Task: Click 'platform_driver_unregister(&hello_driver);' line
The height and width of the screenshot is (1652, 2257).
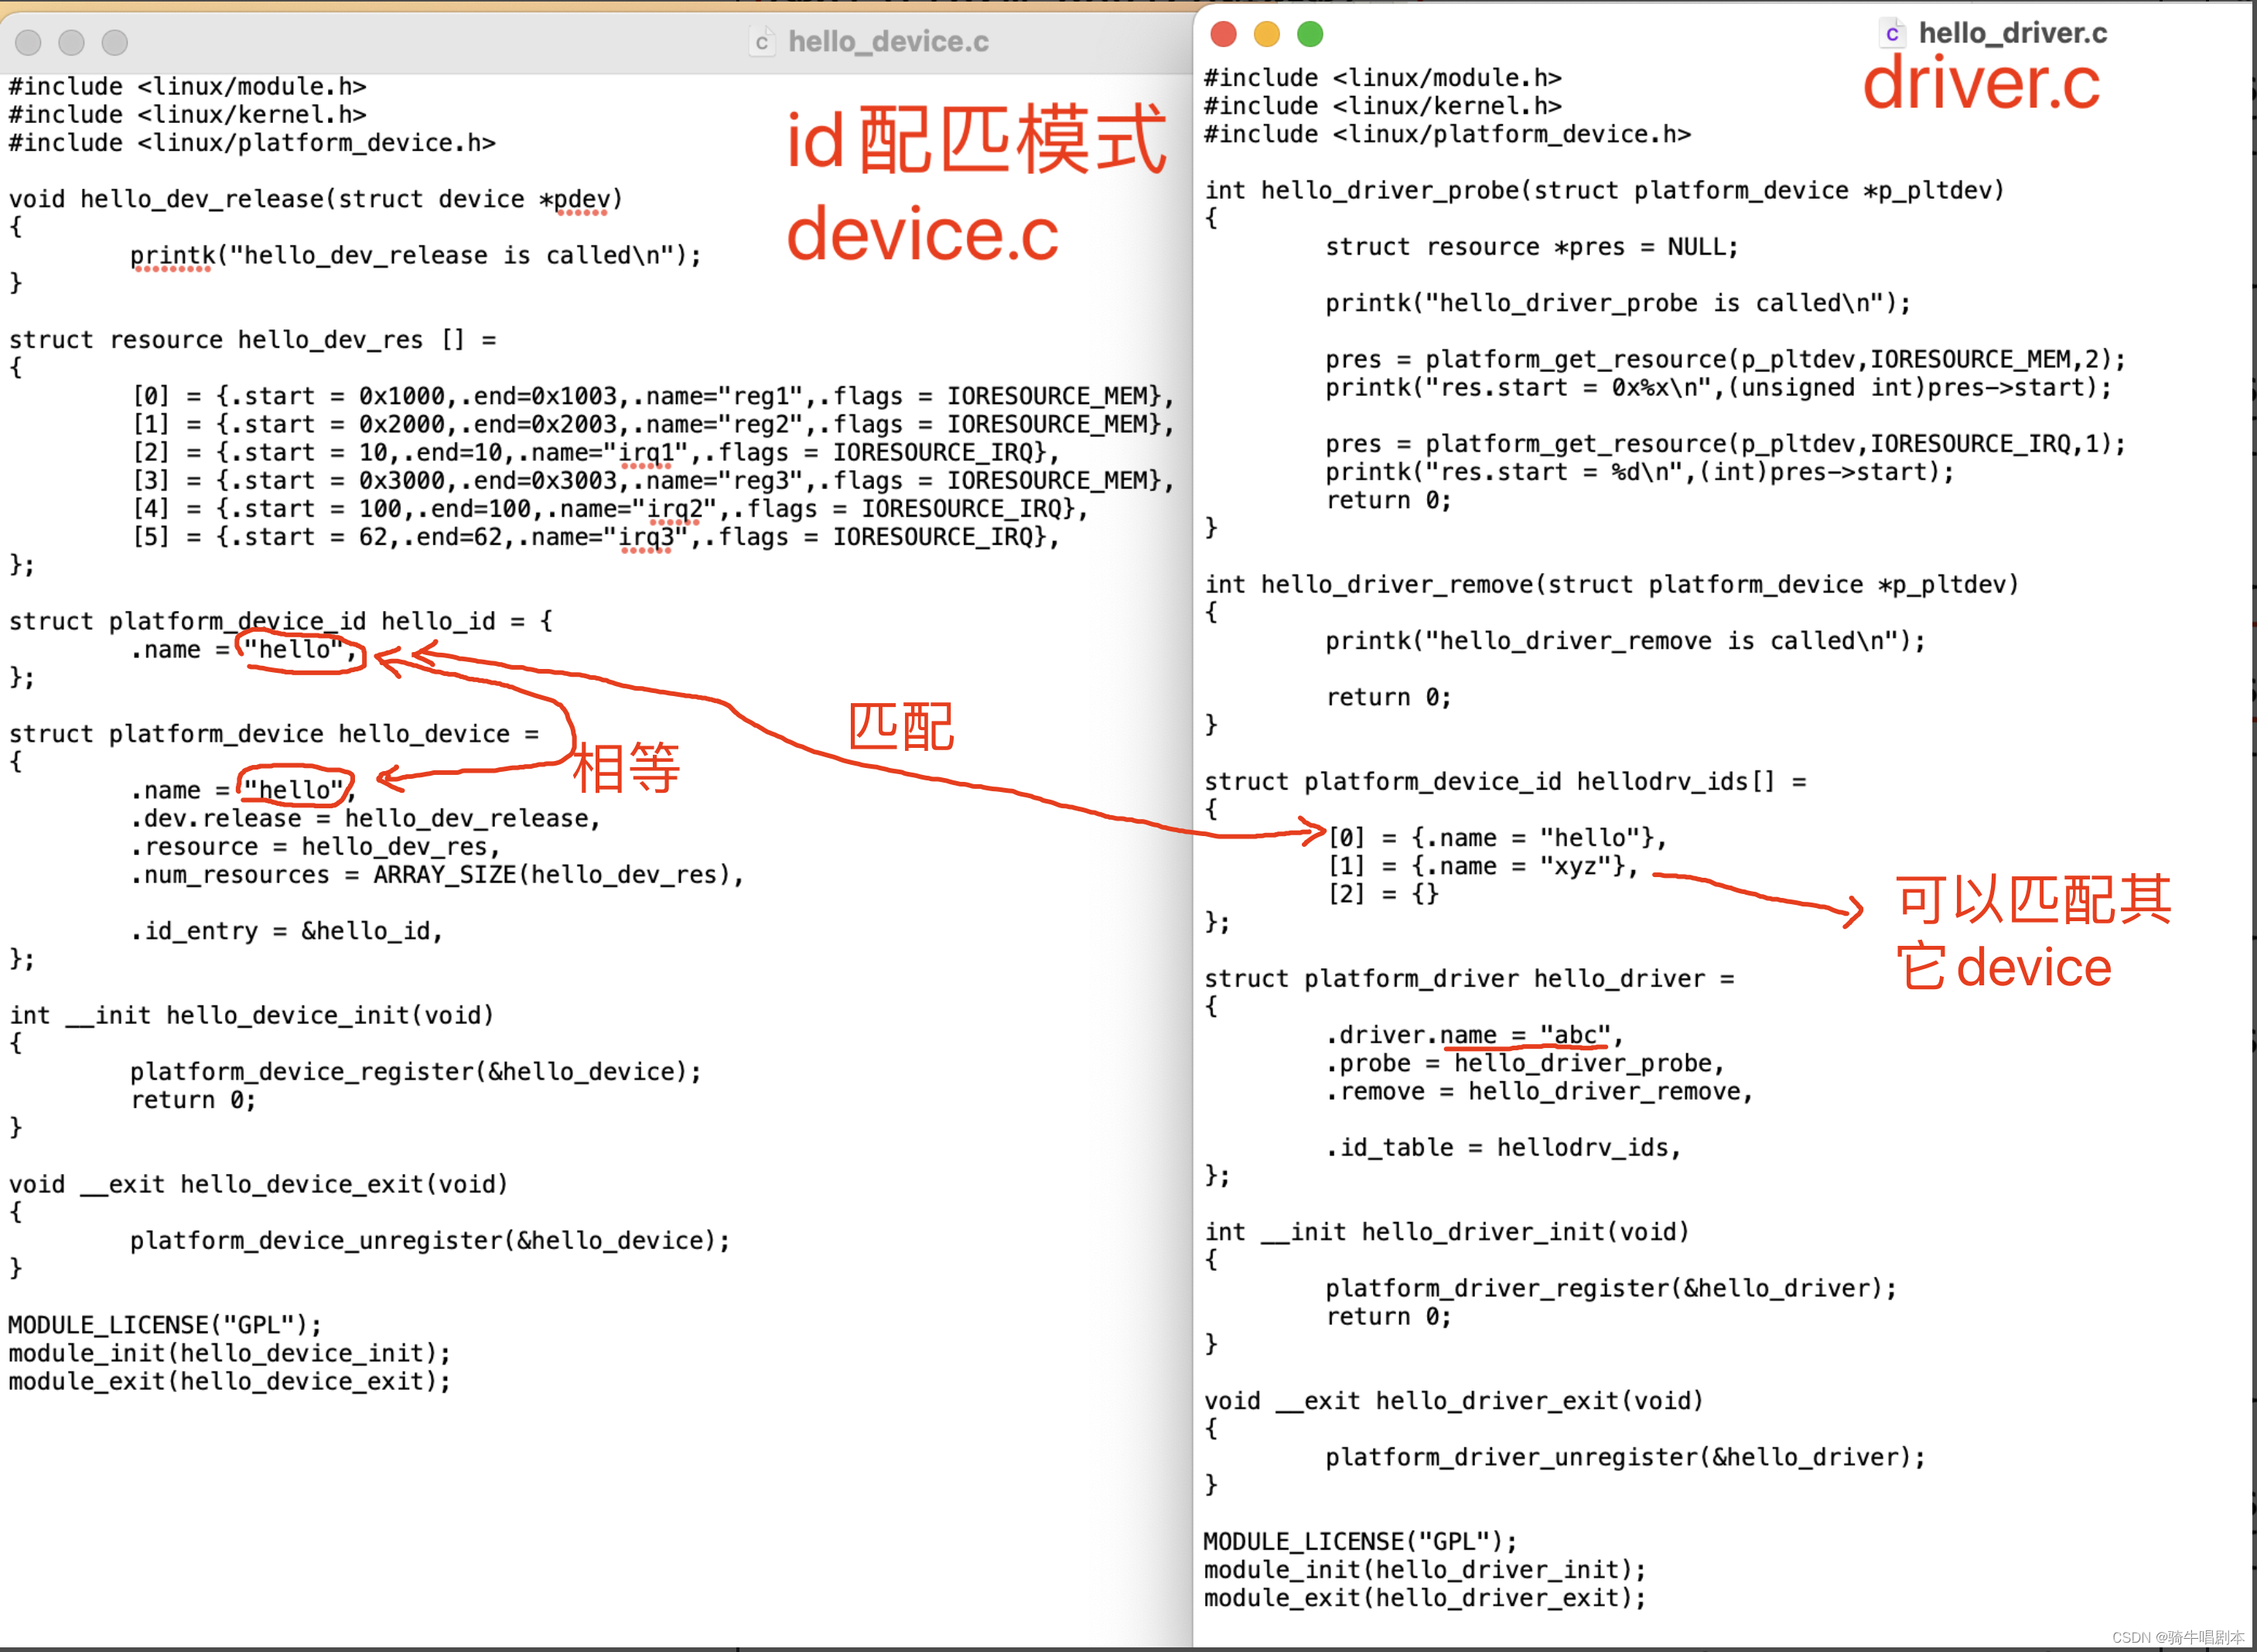Action: (1626, 1457)
